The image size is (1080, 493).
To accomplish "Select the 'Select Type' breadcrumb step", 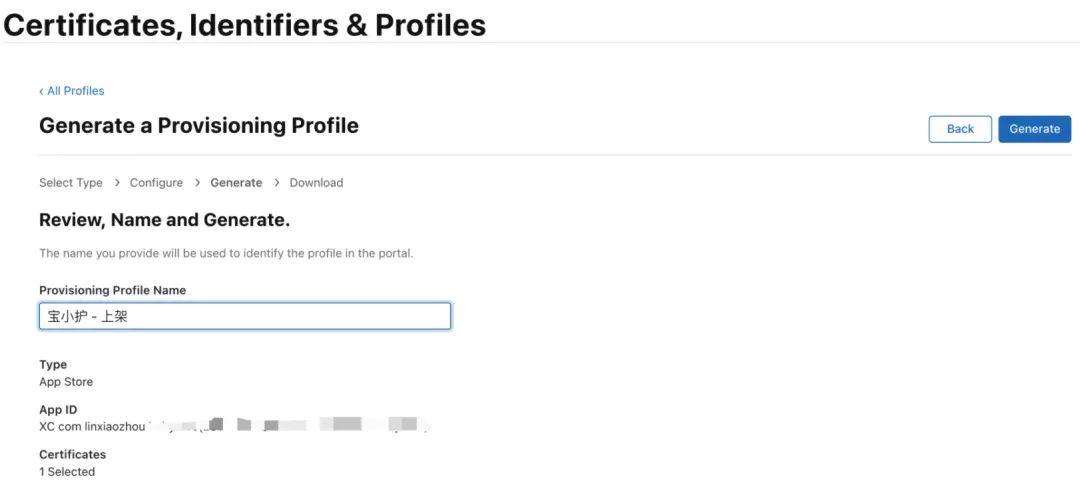I will tap(71, 183).
